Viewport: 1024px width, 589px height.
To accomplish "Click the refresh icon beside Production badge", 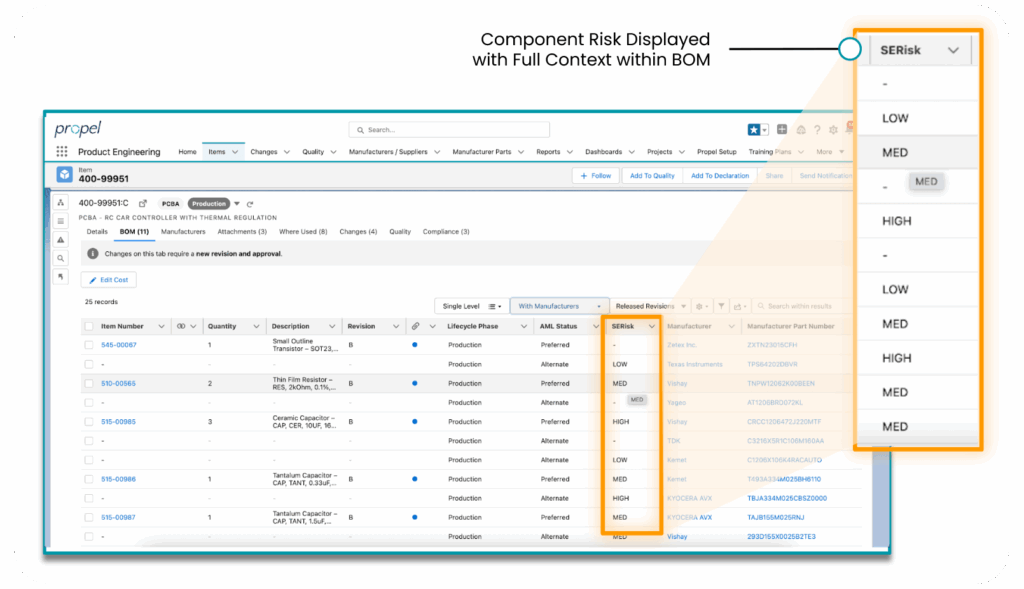I will (x=250, y=204).
